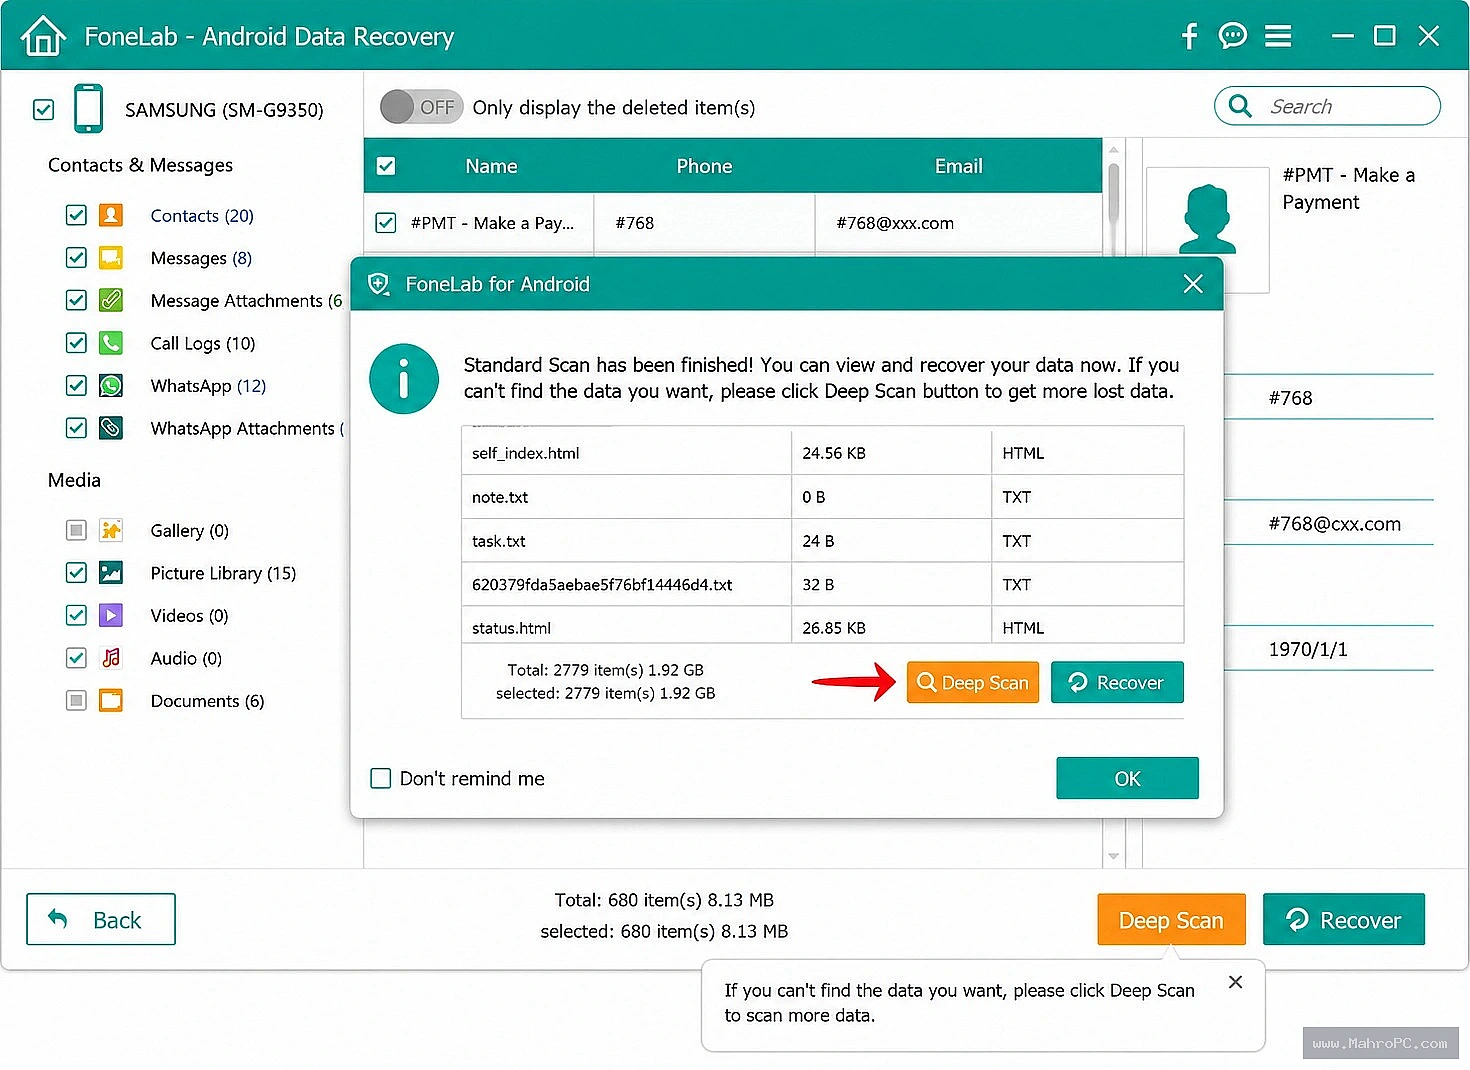
Task: Click the Videos play icon
Action: coord(111,615)
